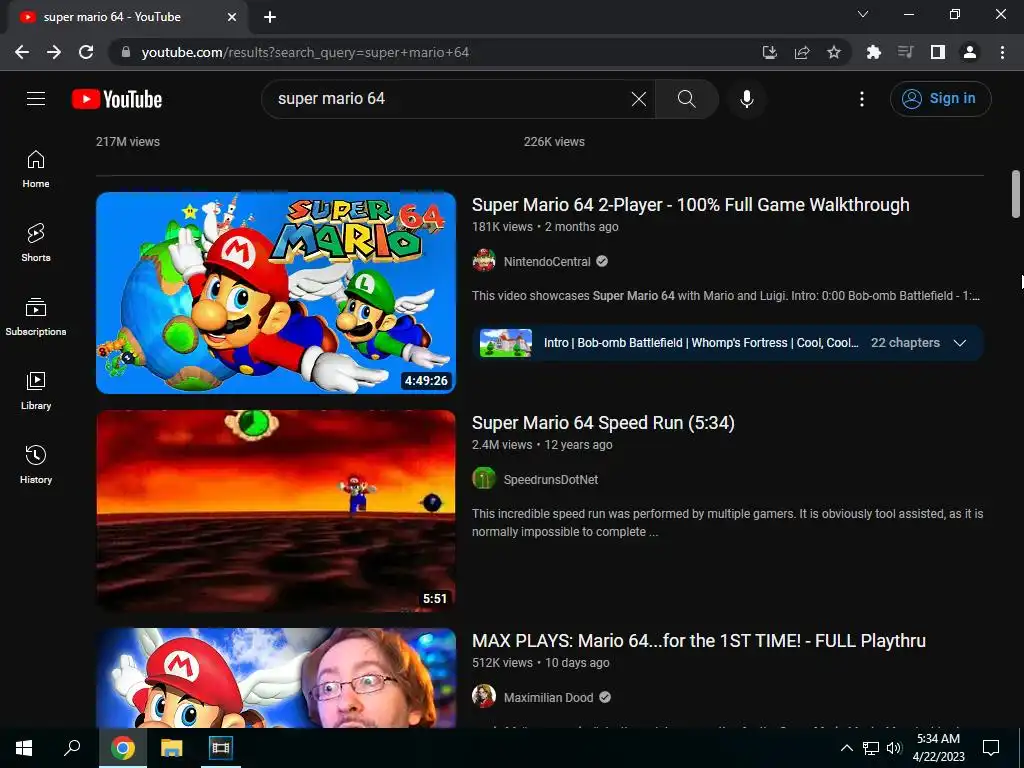Open the Chrome extensions puzzle icon
This screenshot has height=768, width=1024.
pos(873,52)
